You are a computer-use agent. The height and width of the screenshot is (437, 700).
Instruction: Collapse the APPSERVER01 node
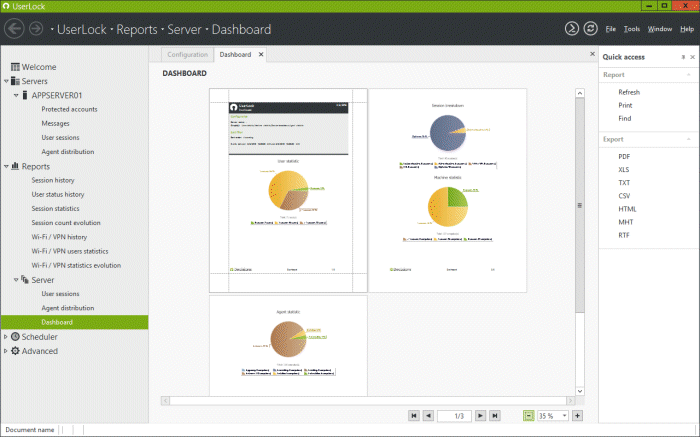(x=16, y=96)
